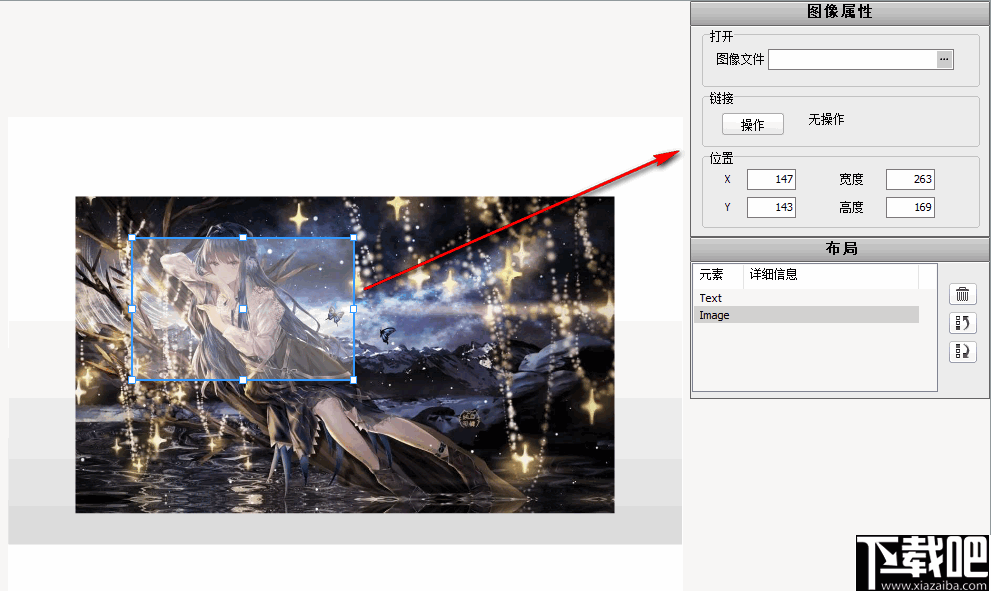Click the bottom-right selection handle
Screen dimensions: 991x591
pos(353,380)
